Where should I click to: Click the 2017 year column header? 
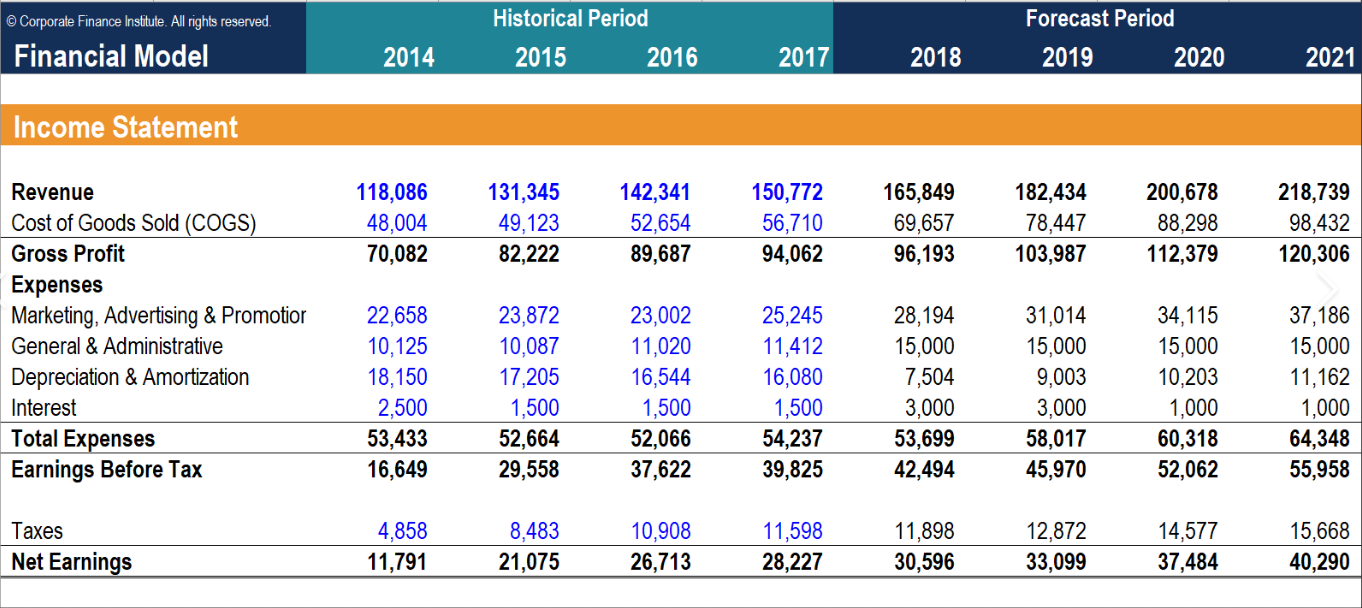804,57
